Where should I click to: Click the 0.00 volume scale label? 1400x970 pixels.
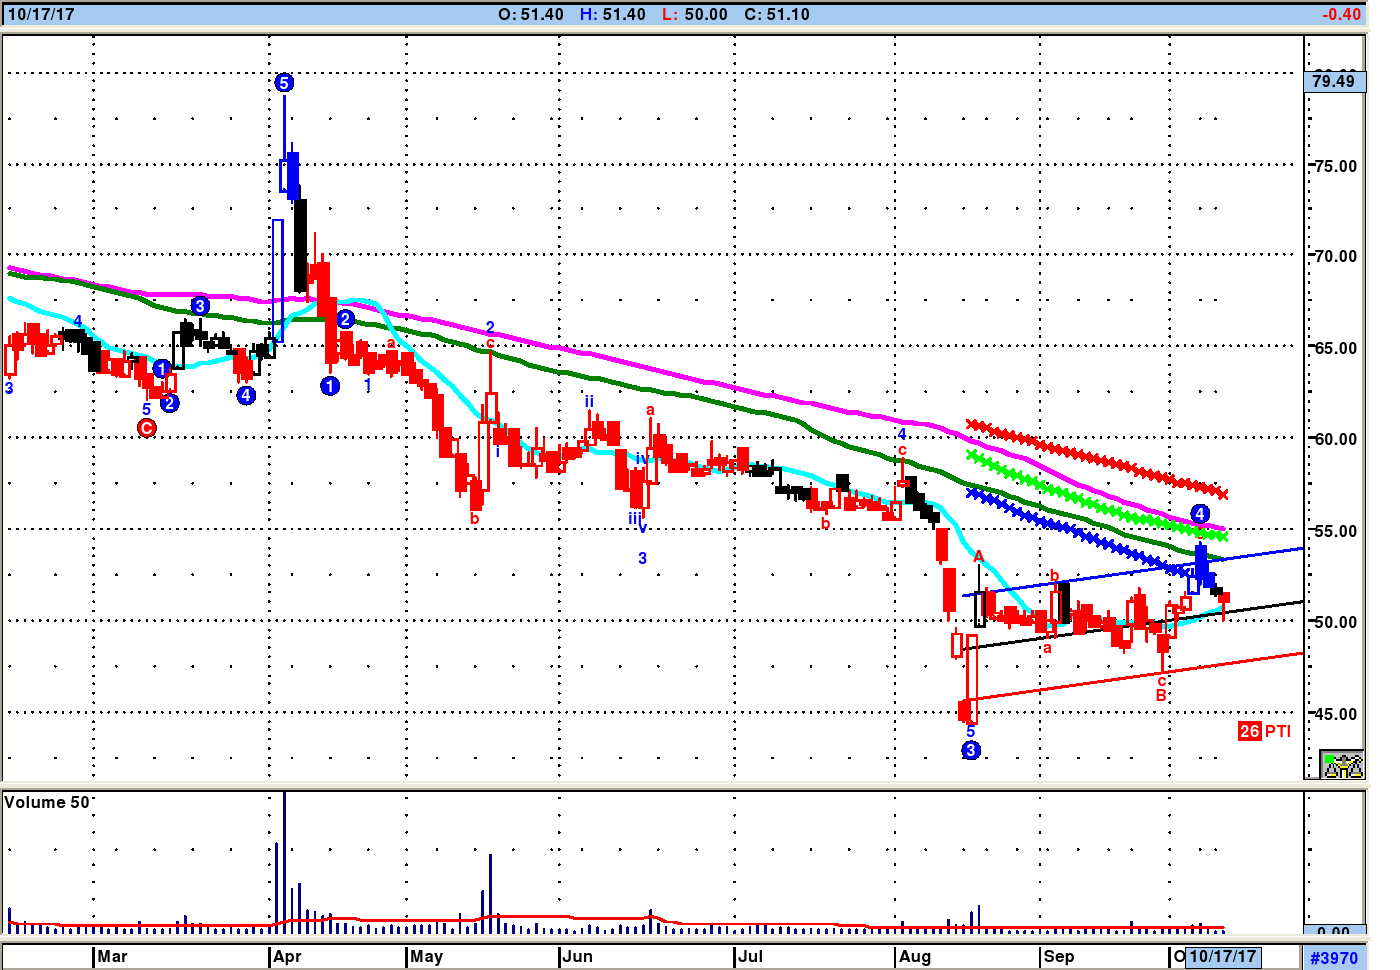coord(1334,932)
